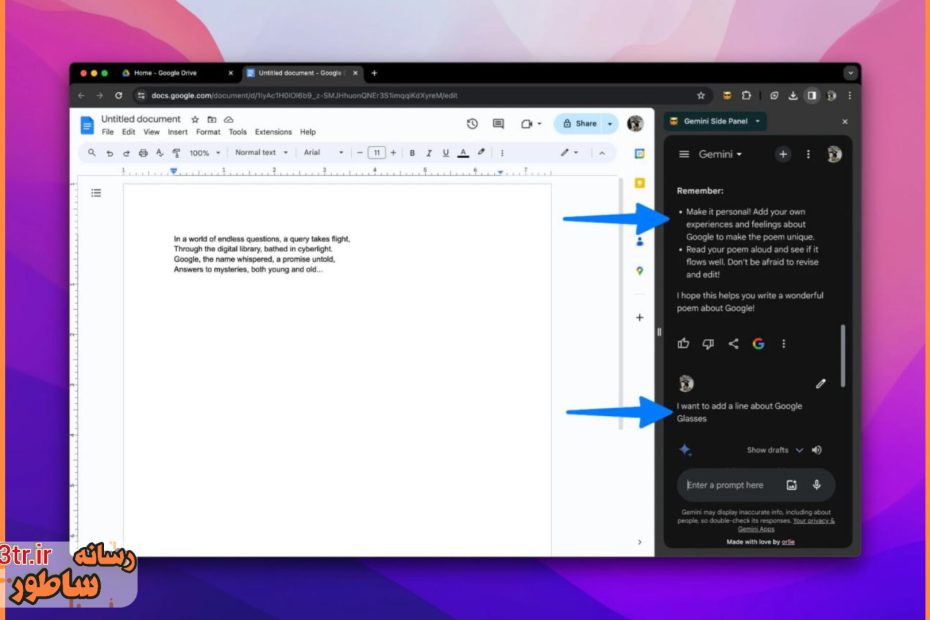Open version history clock icon in Docs
Viewport: 930px width, 620px height.
click(472, 124)
